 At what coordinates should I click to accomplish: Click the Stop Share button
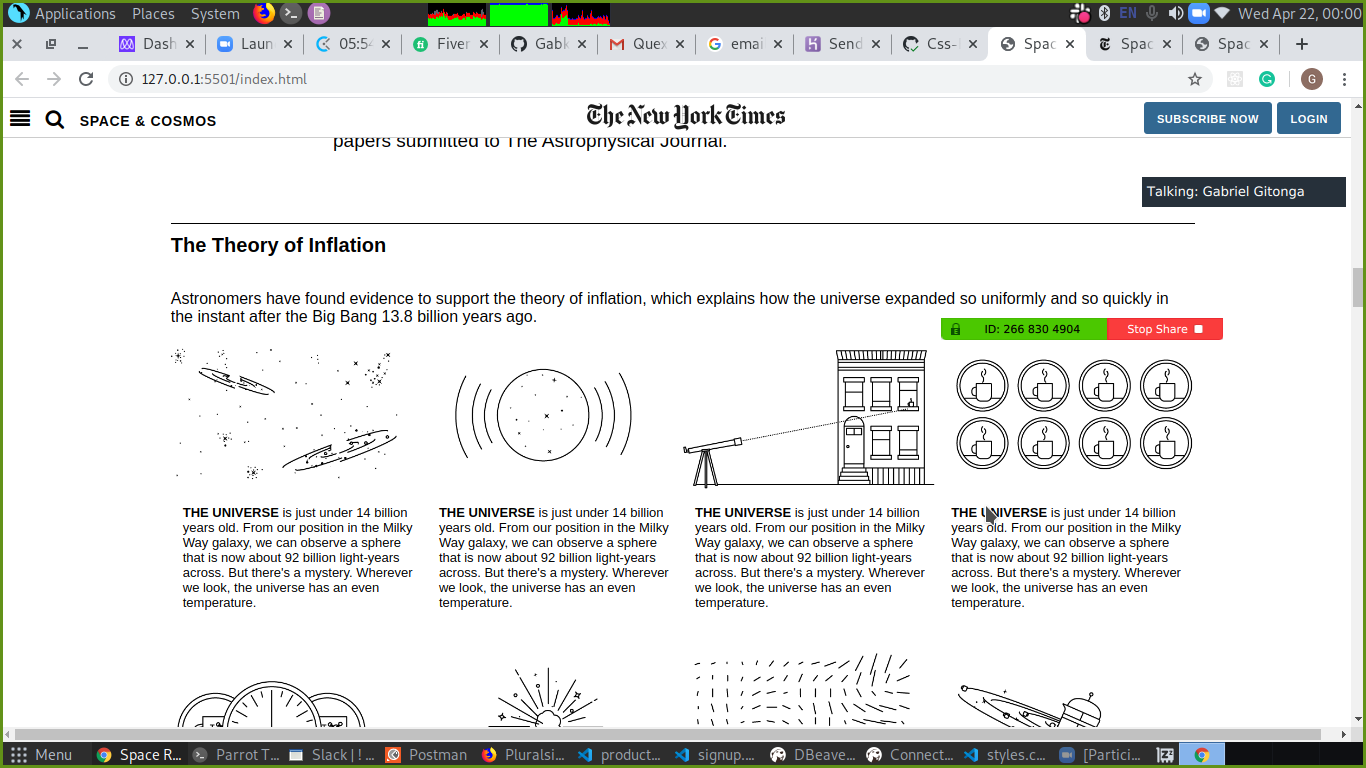(1165, 329)
